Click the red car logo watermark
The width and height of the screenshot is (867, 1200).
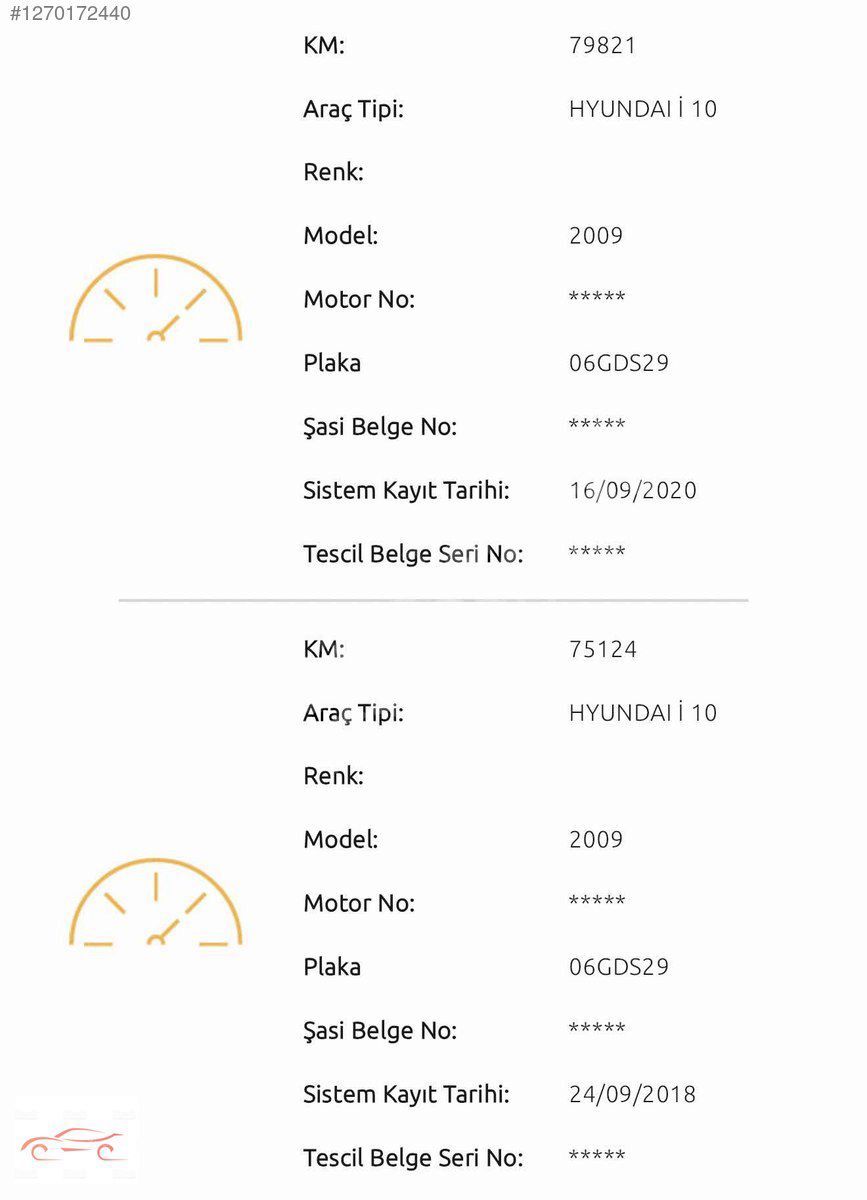click(x=74, y=1145)
